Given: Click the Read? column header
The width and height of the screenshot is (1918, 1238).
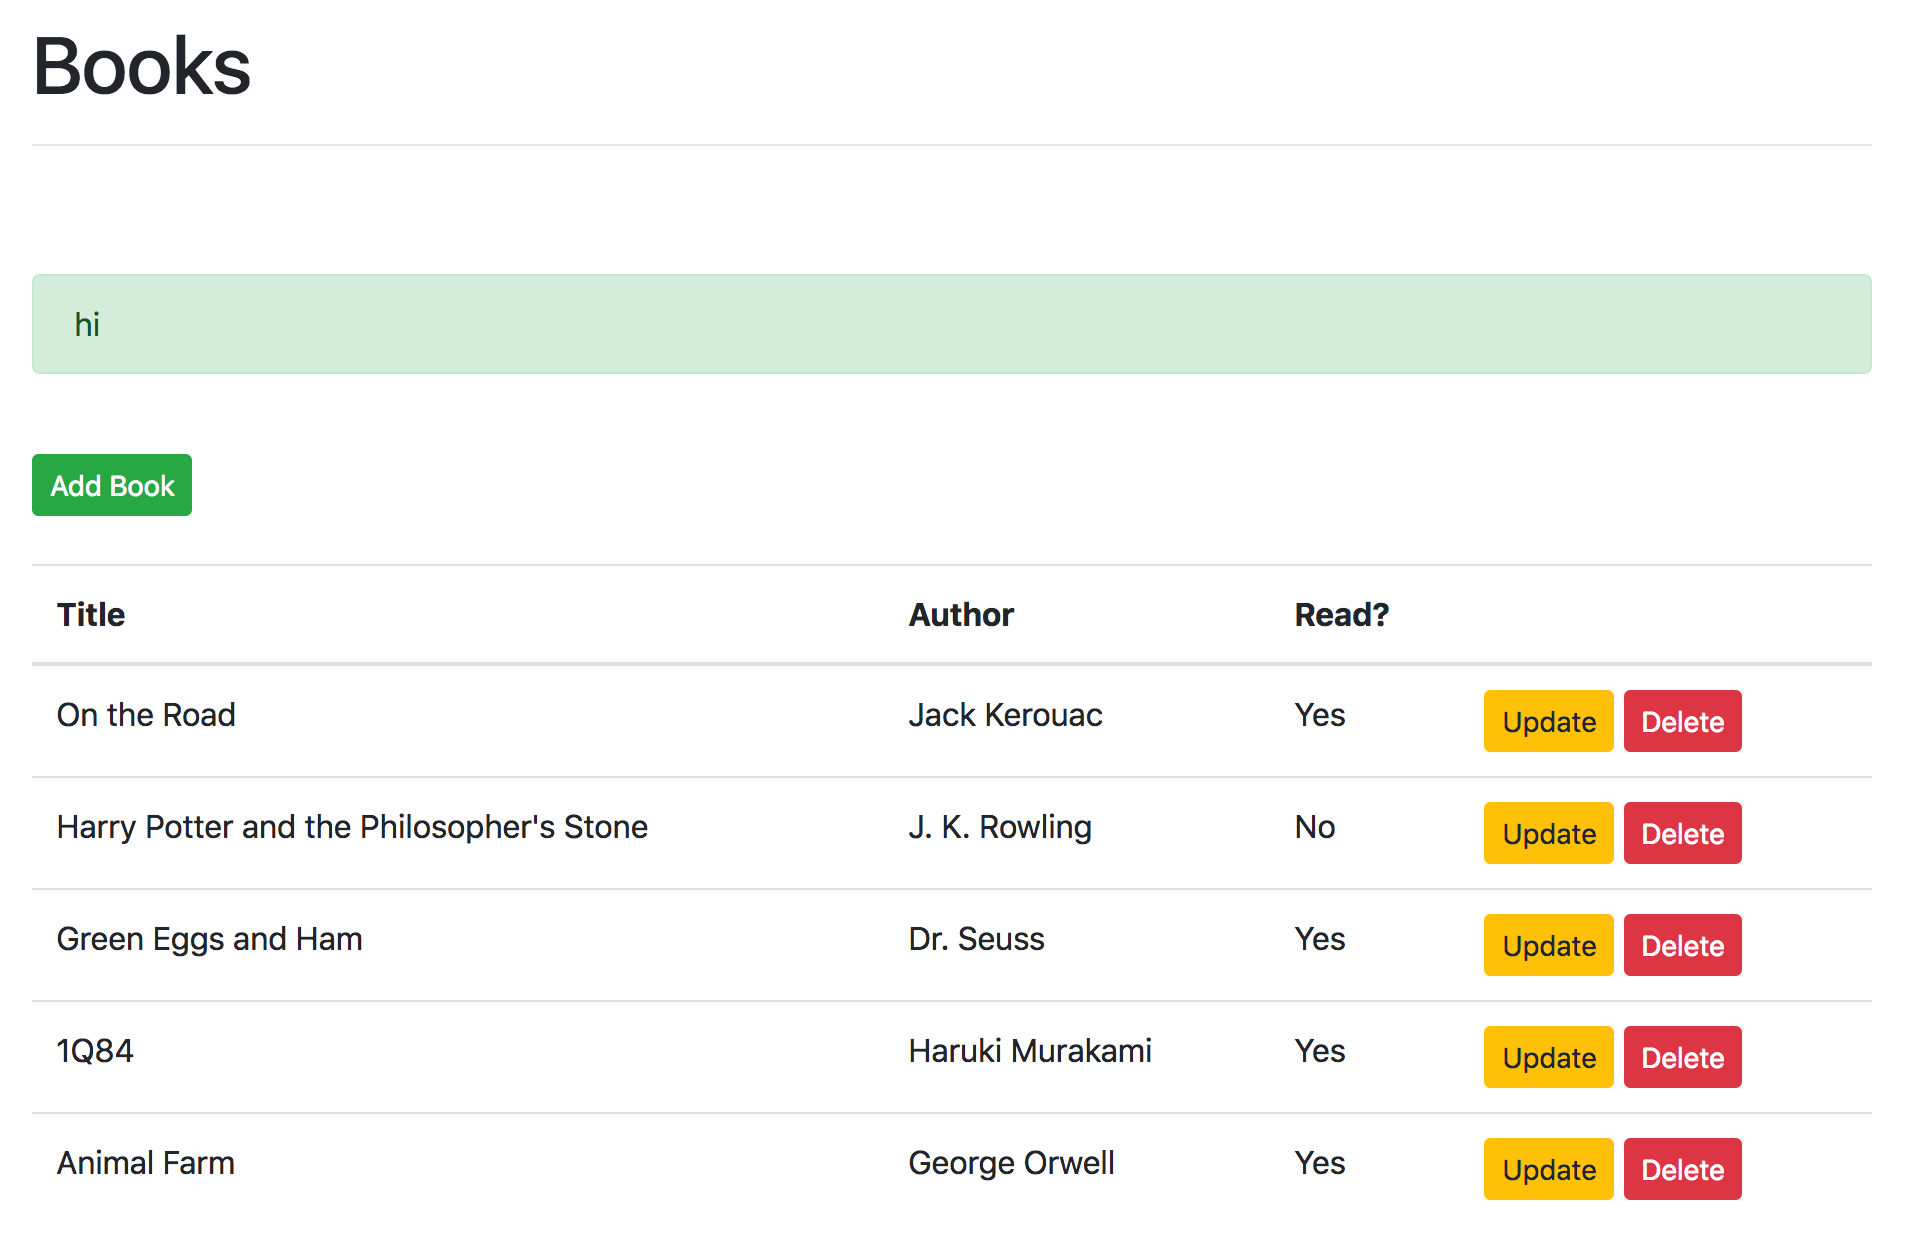Looking at the screenshot, I should [1341, 614].
